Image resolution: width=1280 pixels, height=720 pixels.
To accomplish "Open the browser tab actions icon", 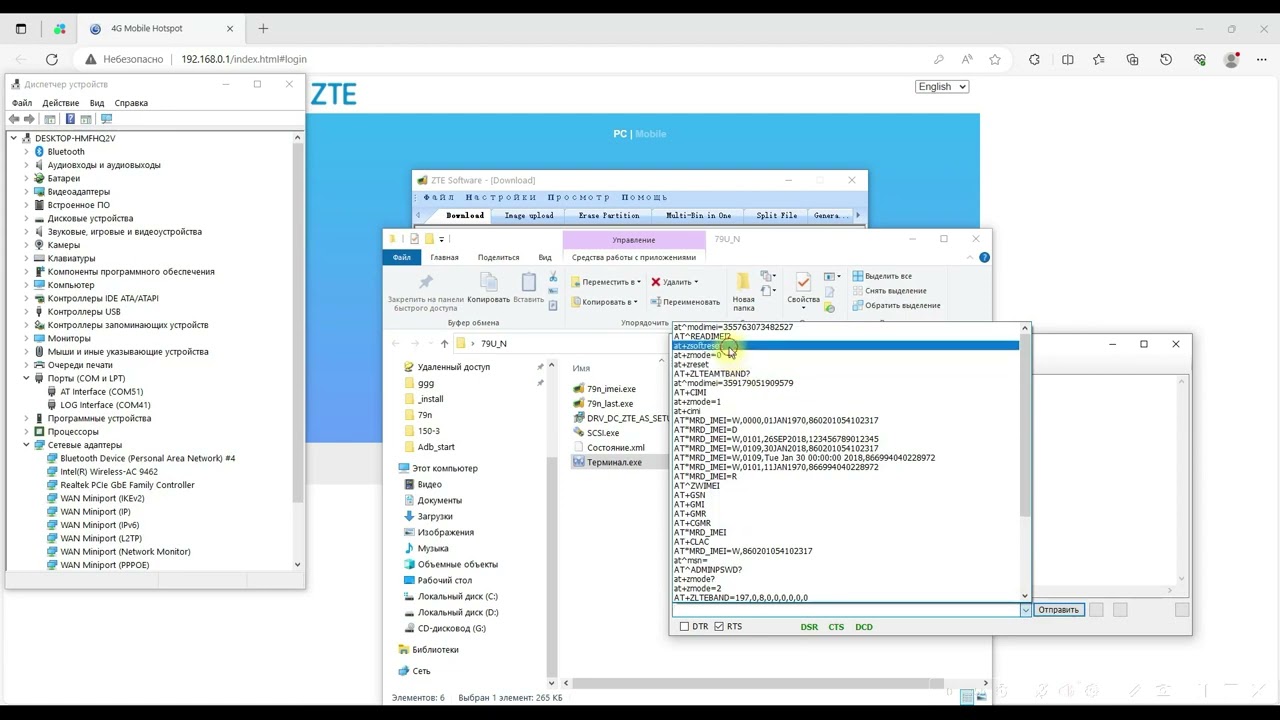I will pos(21,28).
